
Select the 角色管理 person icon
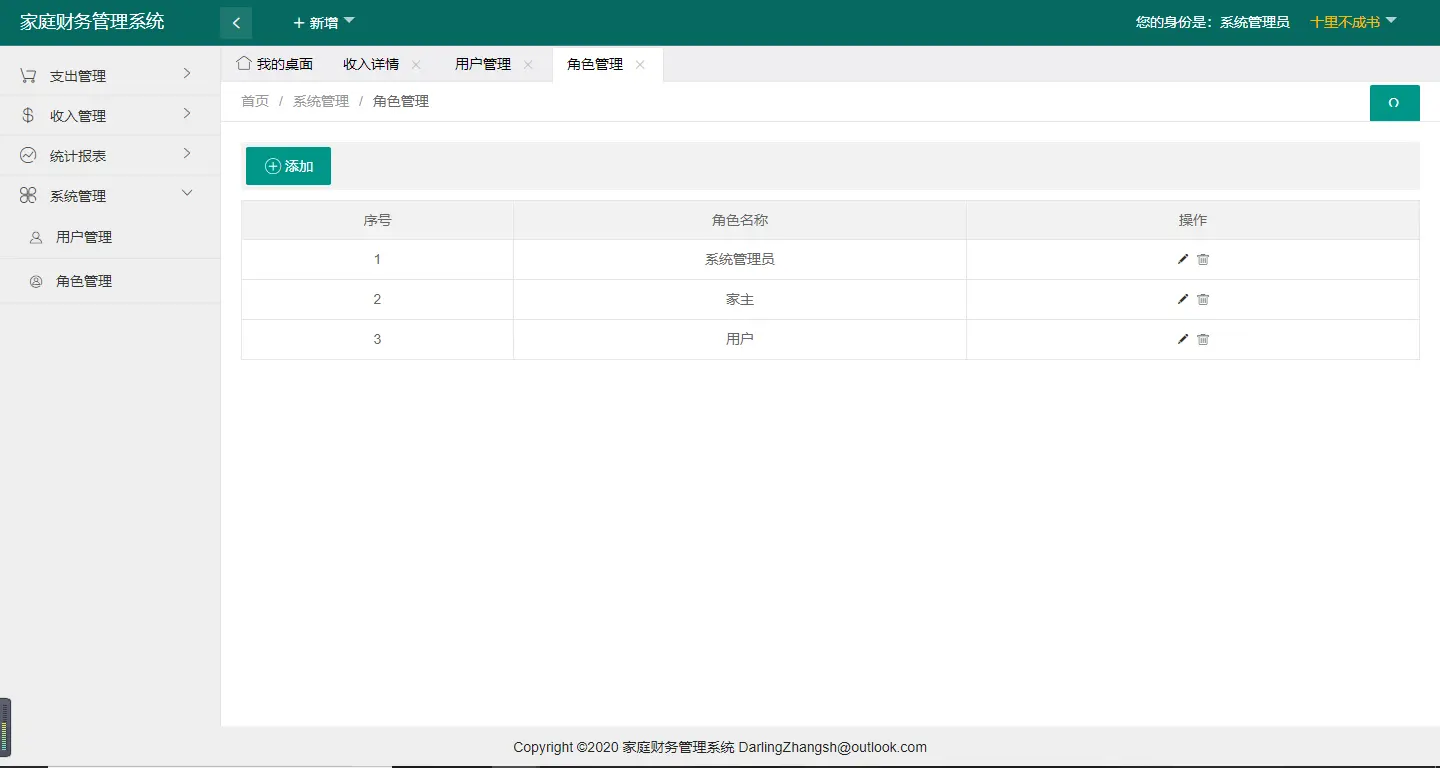pyautogui.click(x=35, y=281)
